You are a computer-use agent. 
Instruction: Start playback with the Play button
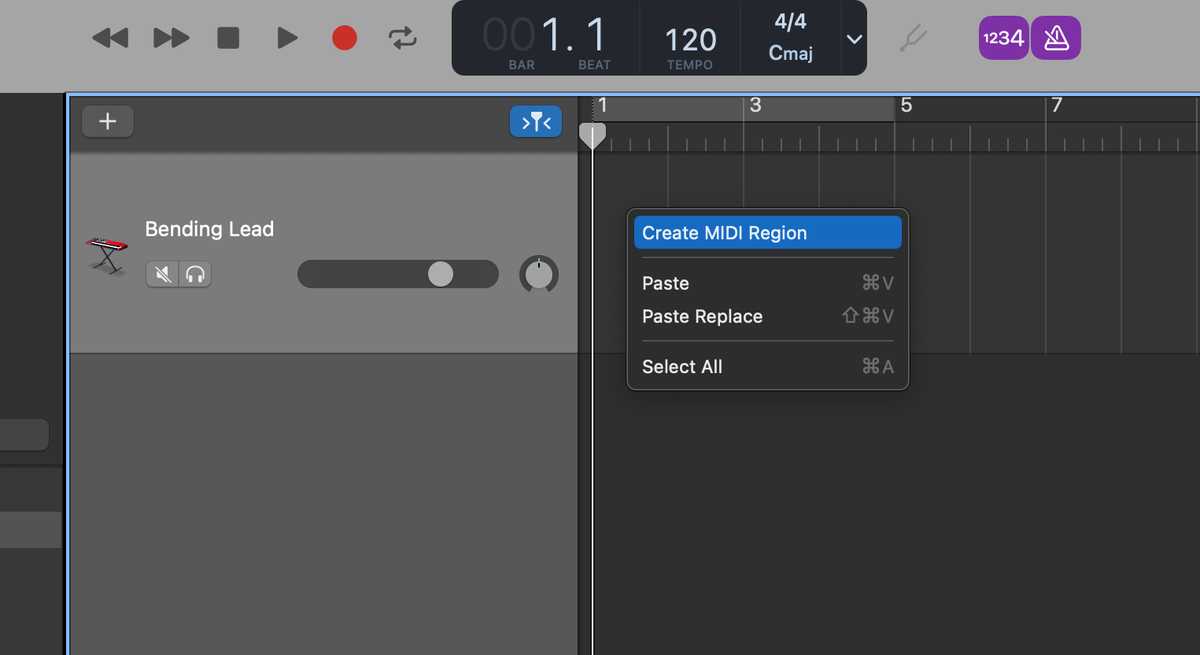coord(287,38)
